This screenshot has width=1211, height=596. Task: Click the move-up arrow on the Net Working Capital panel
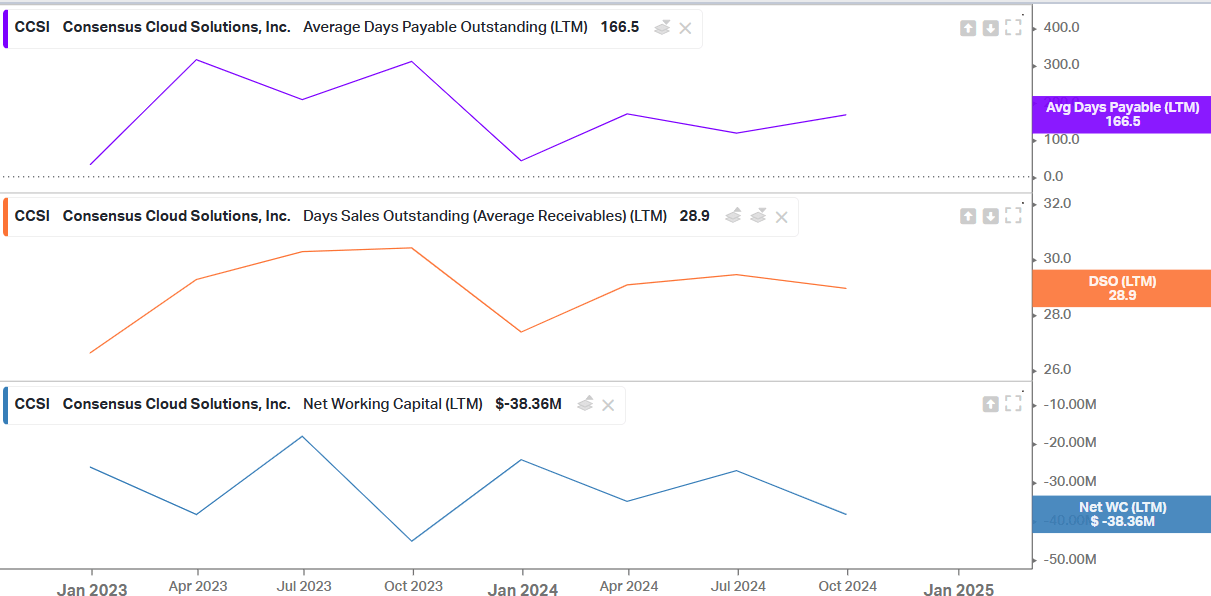point(990,403)
